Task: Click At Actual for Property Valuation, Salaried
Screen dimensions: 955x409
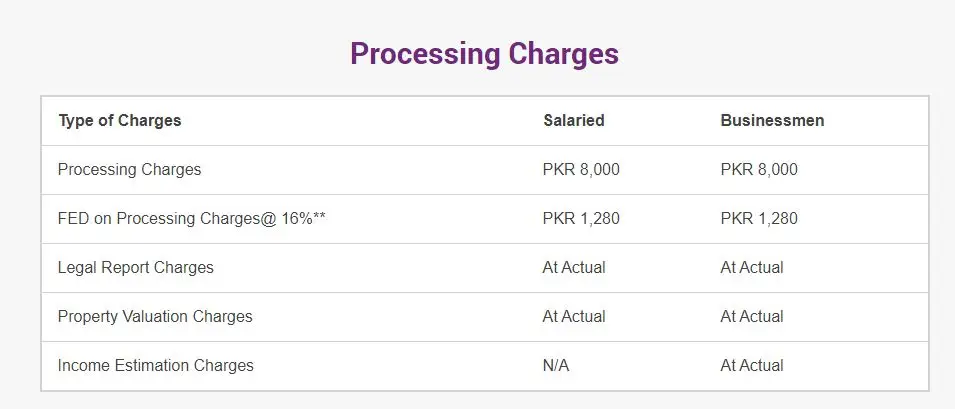Action: [x=574, y=316]
